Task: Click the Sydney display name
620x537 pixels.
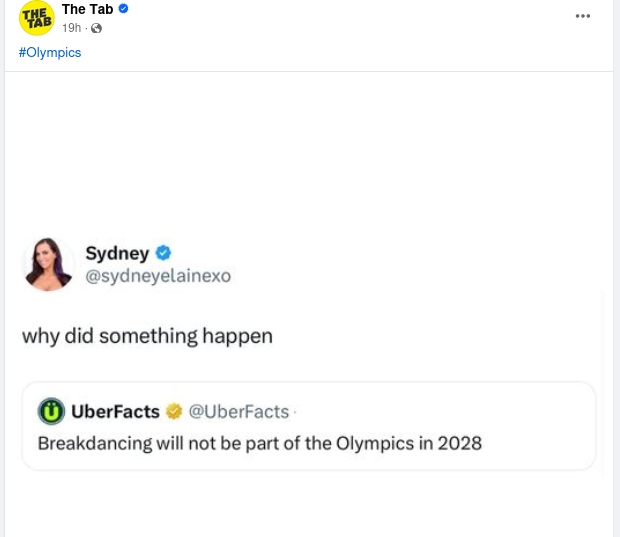Action: pyautogui.click(x=117, y=253)
